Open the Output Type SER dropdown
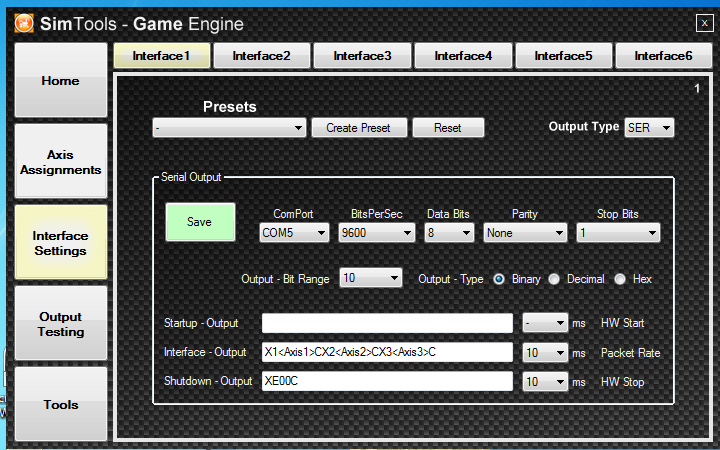The image size is (720, 450). pos(649,127)
